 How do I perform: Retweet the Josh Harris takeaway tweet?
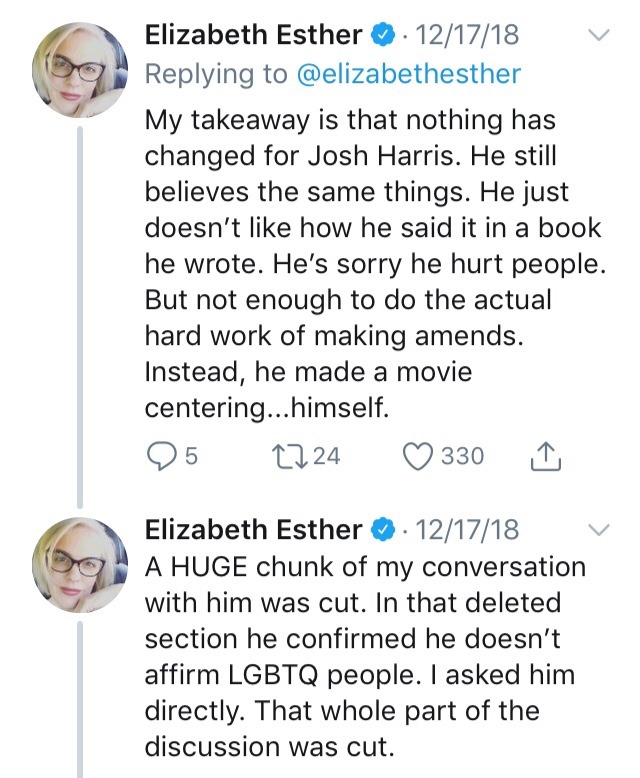pyautogui.click(x=289, y=457)
